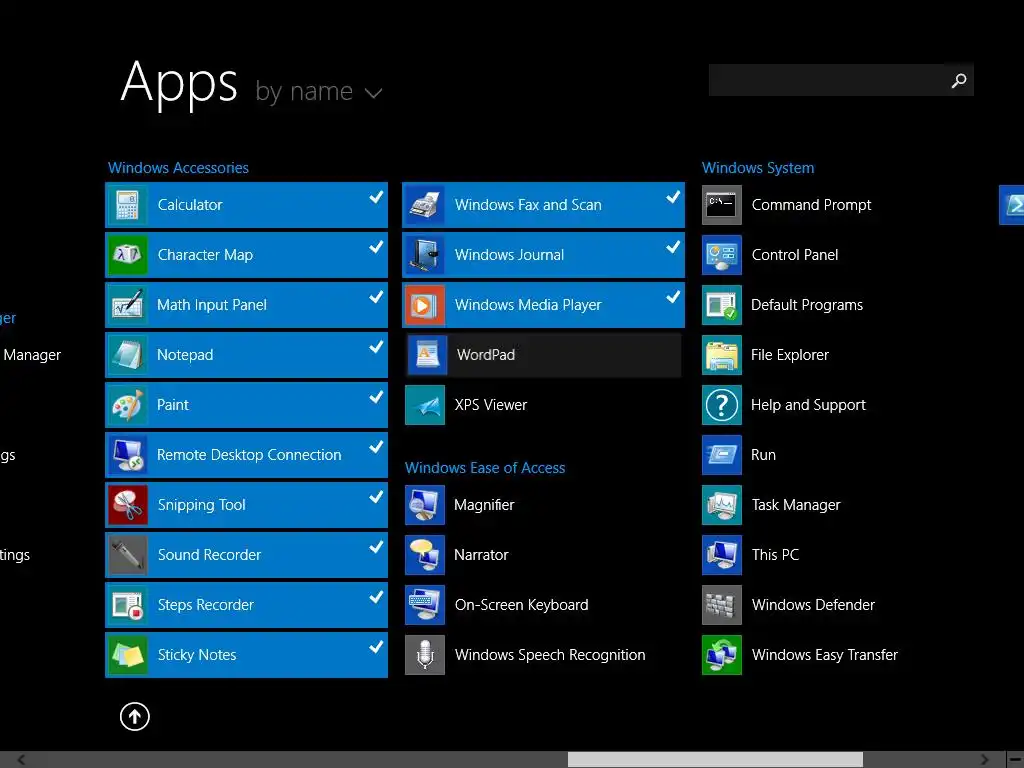Click the partially visible PowerShell tile icon

click(1012, 205)
